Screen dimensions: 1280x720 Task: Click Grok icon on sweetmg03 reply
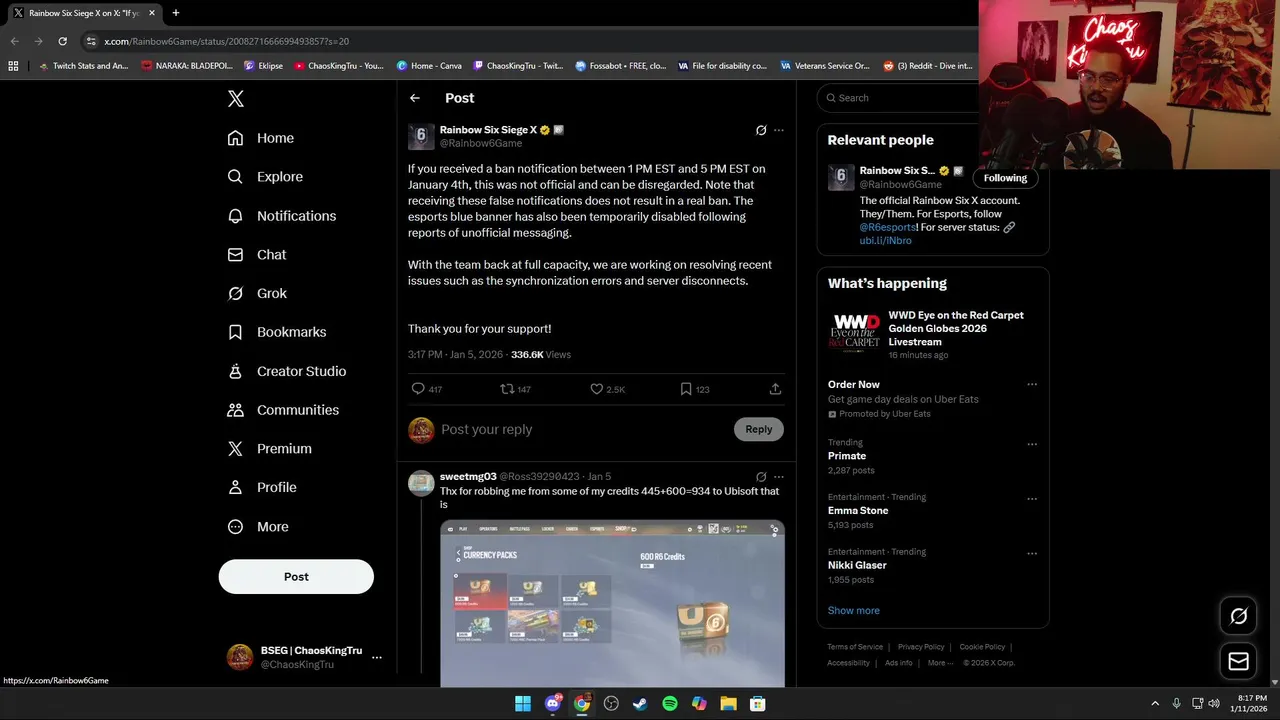[x=761, y=477]
